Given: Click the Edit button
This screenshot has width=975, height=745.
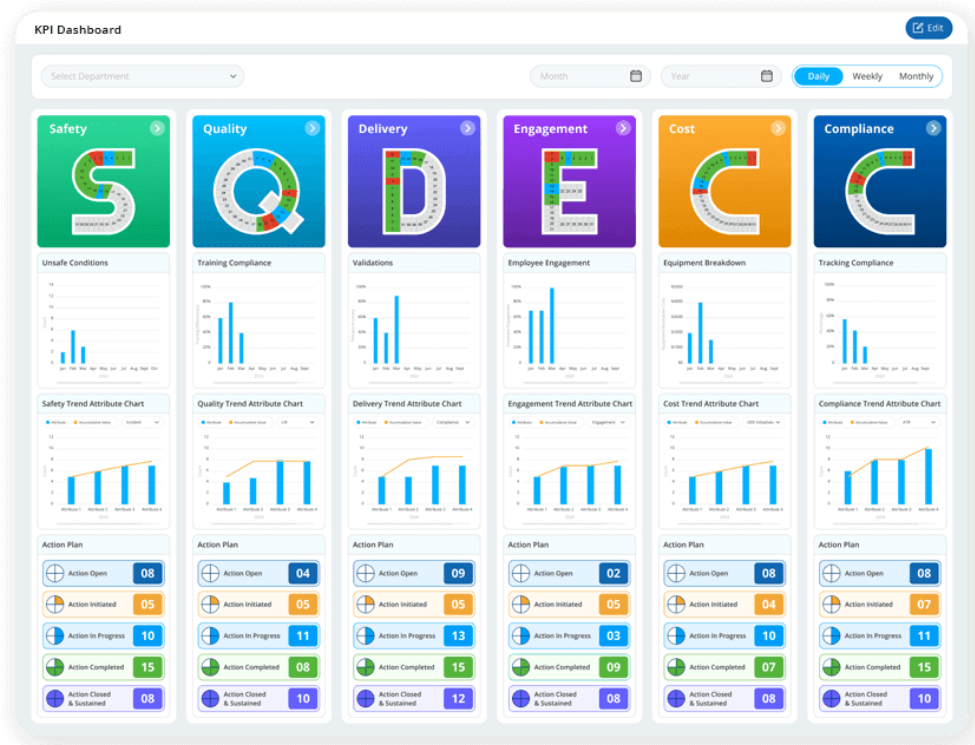Looking at the screenshot, I should 928,28.
